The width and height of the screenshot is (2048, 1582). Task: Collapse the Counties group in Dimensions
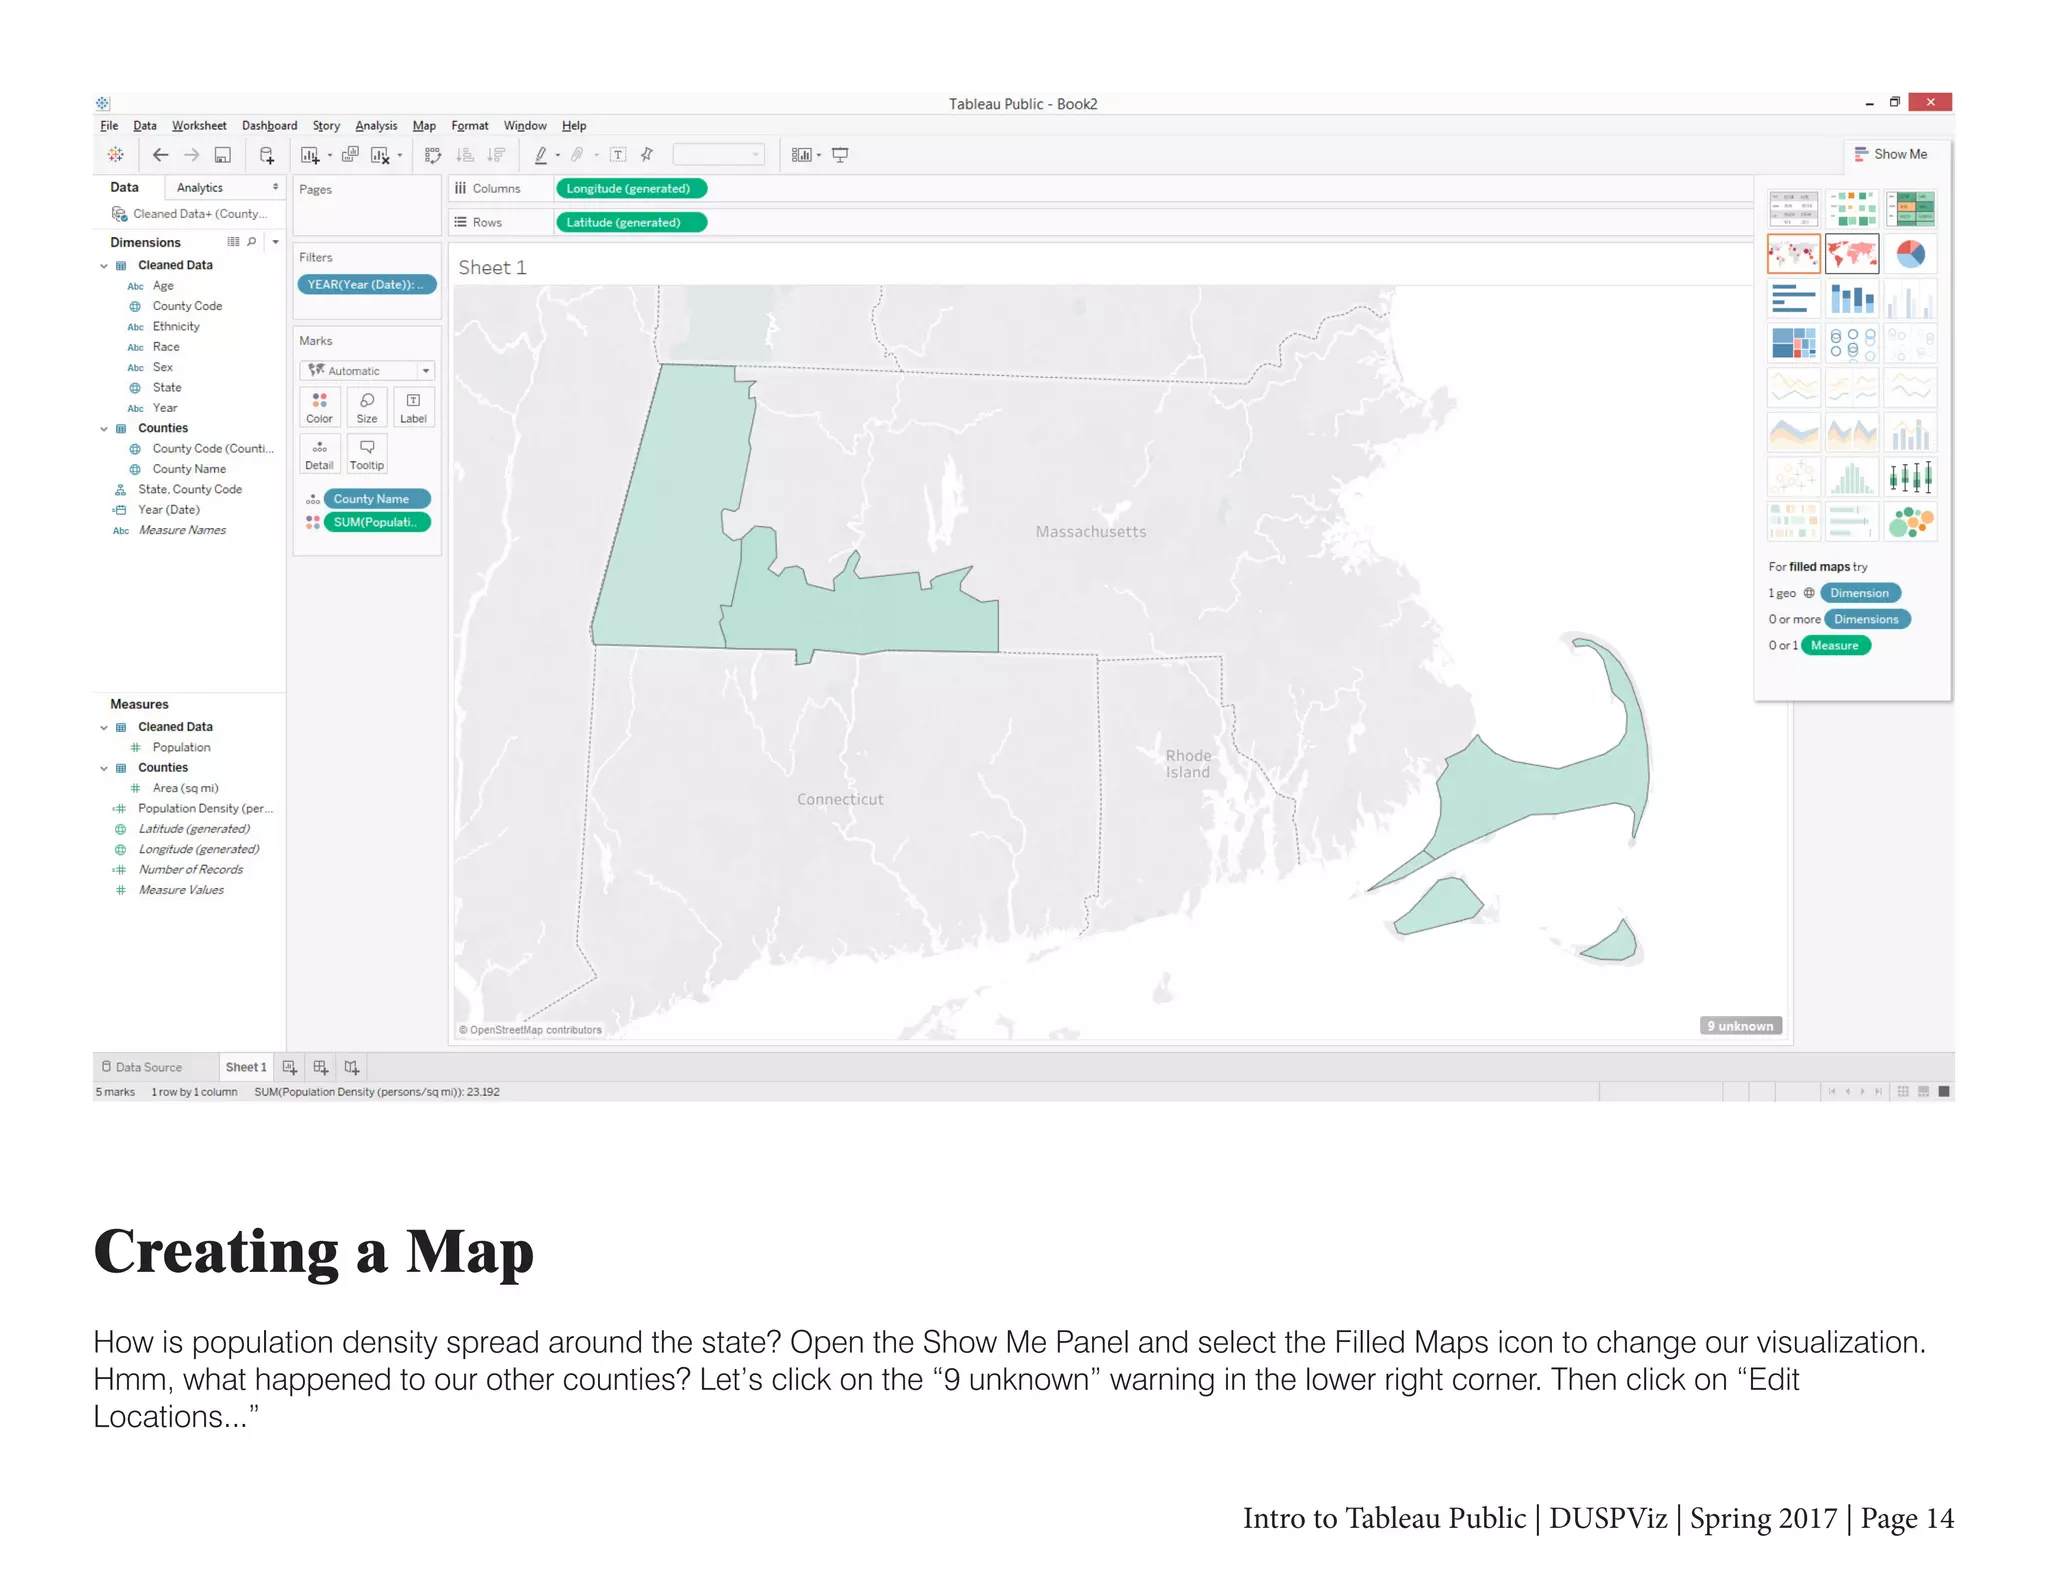(104, 429)
